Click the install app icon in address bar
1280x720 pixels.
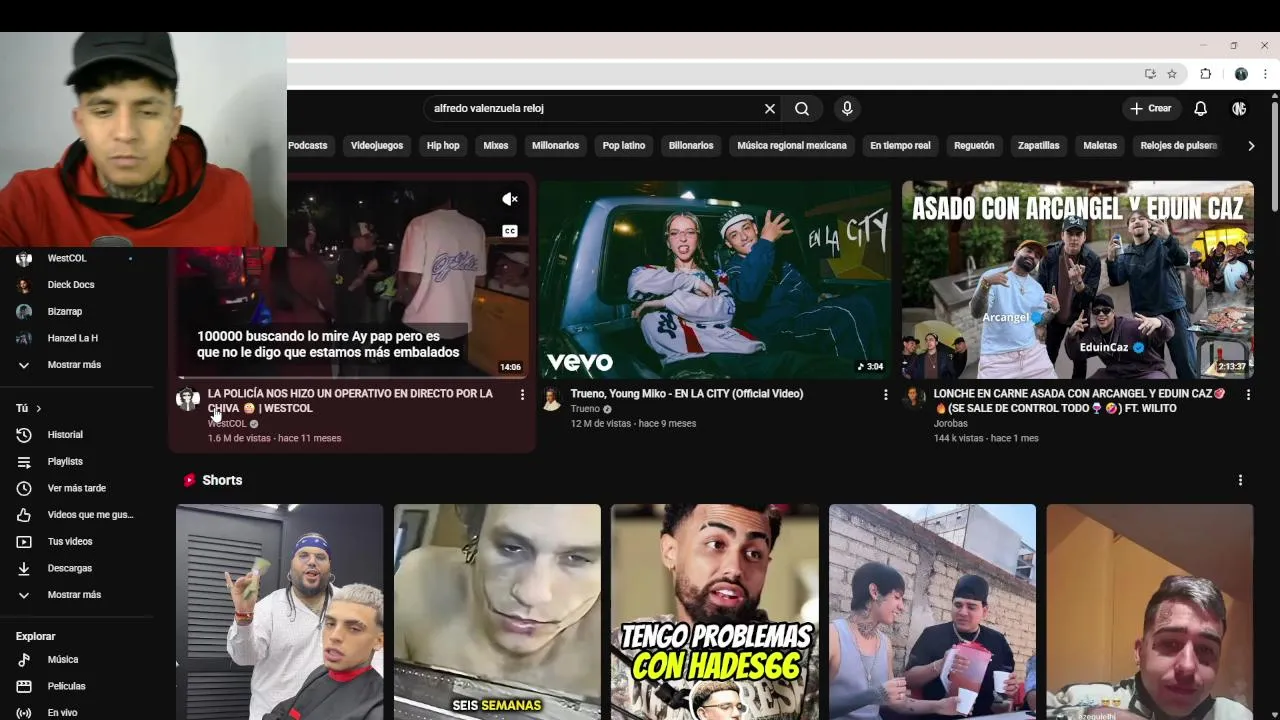point(1150,74)
